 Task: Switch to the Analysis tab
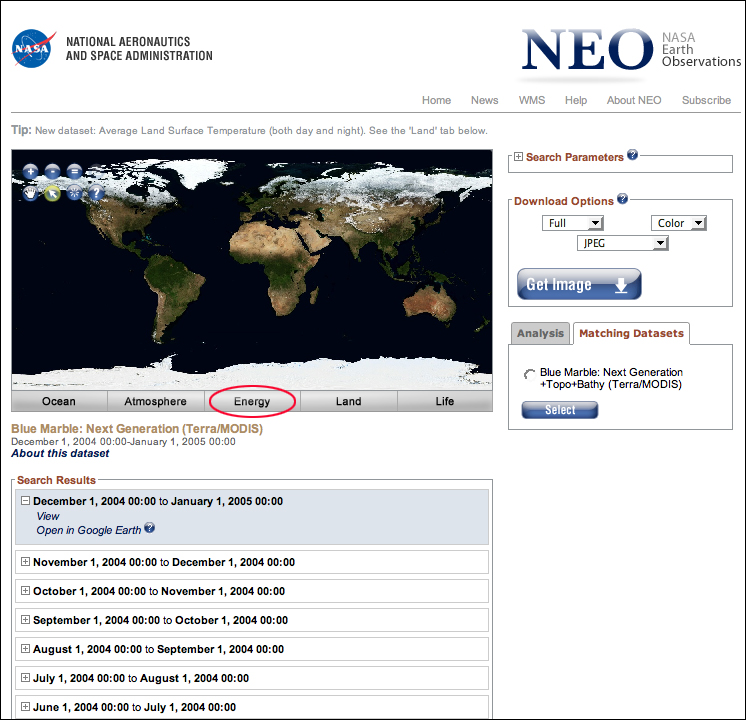click(x=540, y=334)
